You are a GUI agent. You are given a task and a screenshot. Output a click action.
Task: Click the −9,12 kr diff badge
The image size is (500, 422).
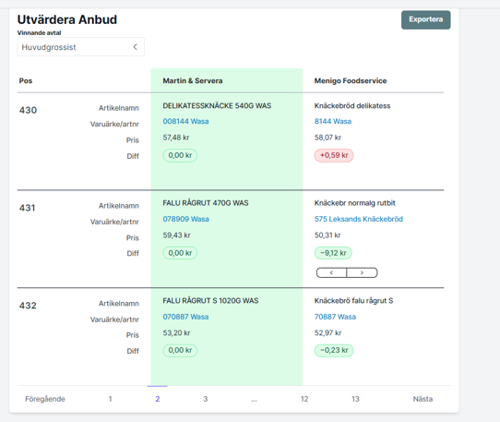tap(333, 253)
